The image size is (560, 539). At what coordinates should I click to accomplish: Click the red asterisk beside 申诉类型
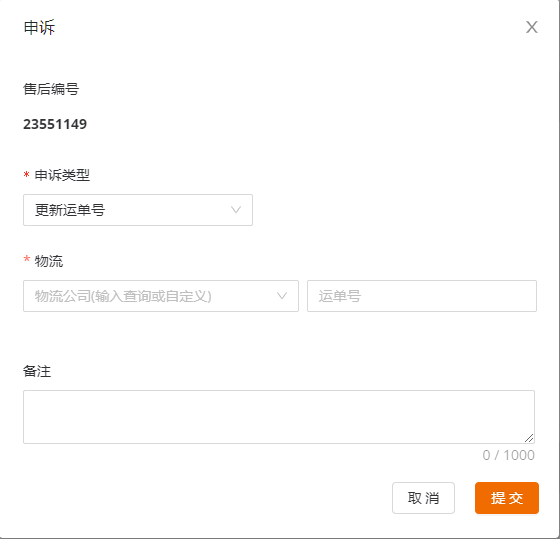(x=26, y=175)
